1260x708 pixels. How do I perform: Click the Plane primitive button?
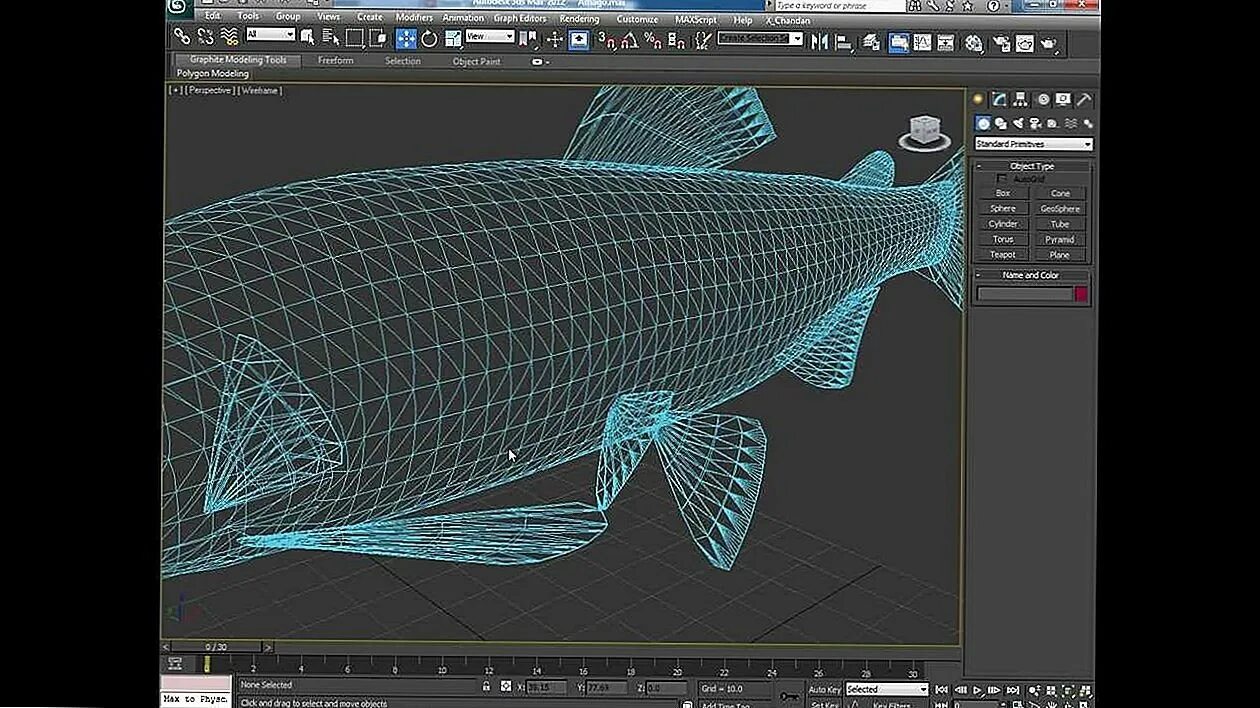coord(1060,255)
